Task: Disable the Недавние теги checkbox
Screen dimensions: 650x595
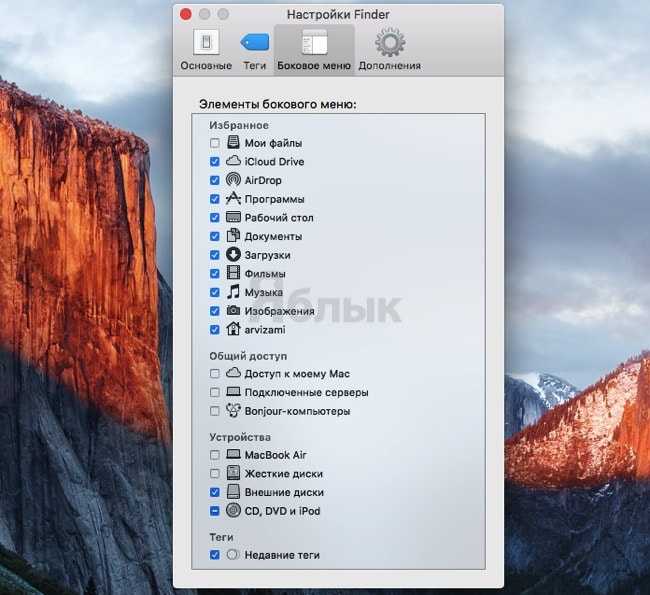Action: (x=215, y=555)
